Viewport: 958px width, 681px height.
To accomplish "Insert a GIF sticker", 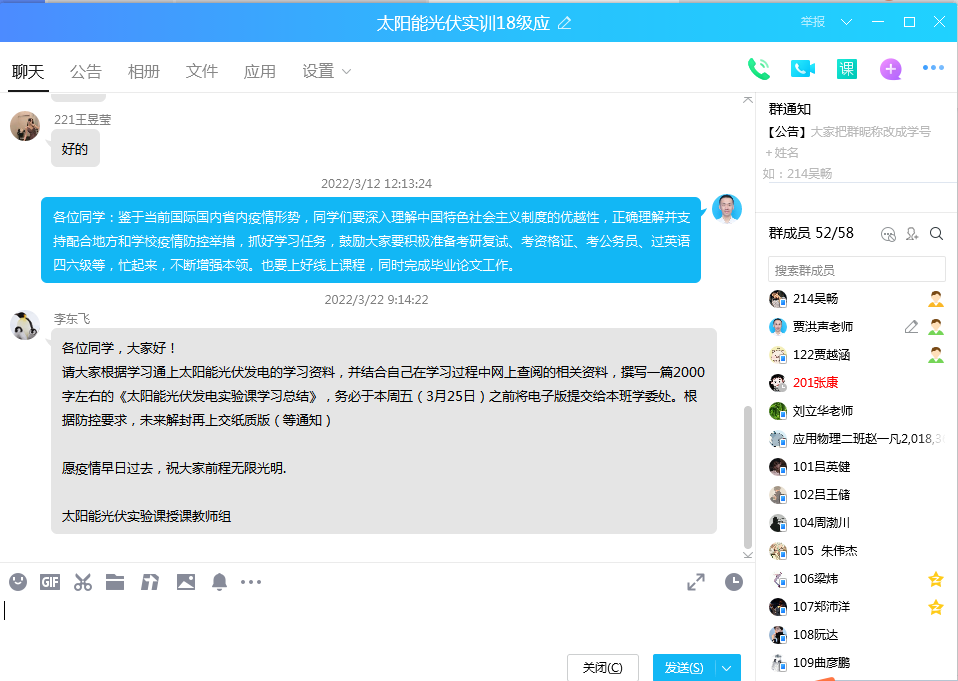I will (x=50, y=582).
